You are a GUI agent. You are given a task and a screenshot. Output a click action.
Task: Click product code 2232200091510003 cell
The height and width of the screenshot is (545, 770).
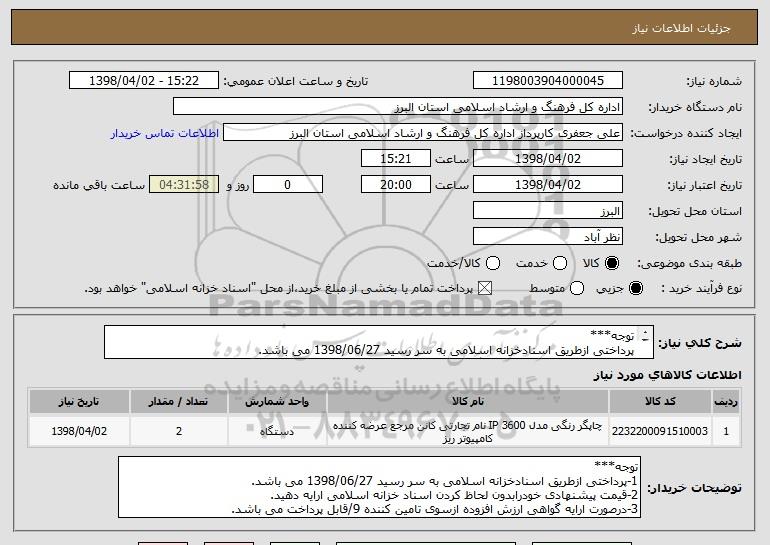[x=660, y=431]
